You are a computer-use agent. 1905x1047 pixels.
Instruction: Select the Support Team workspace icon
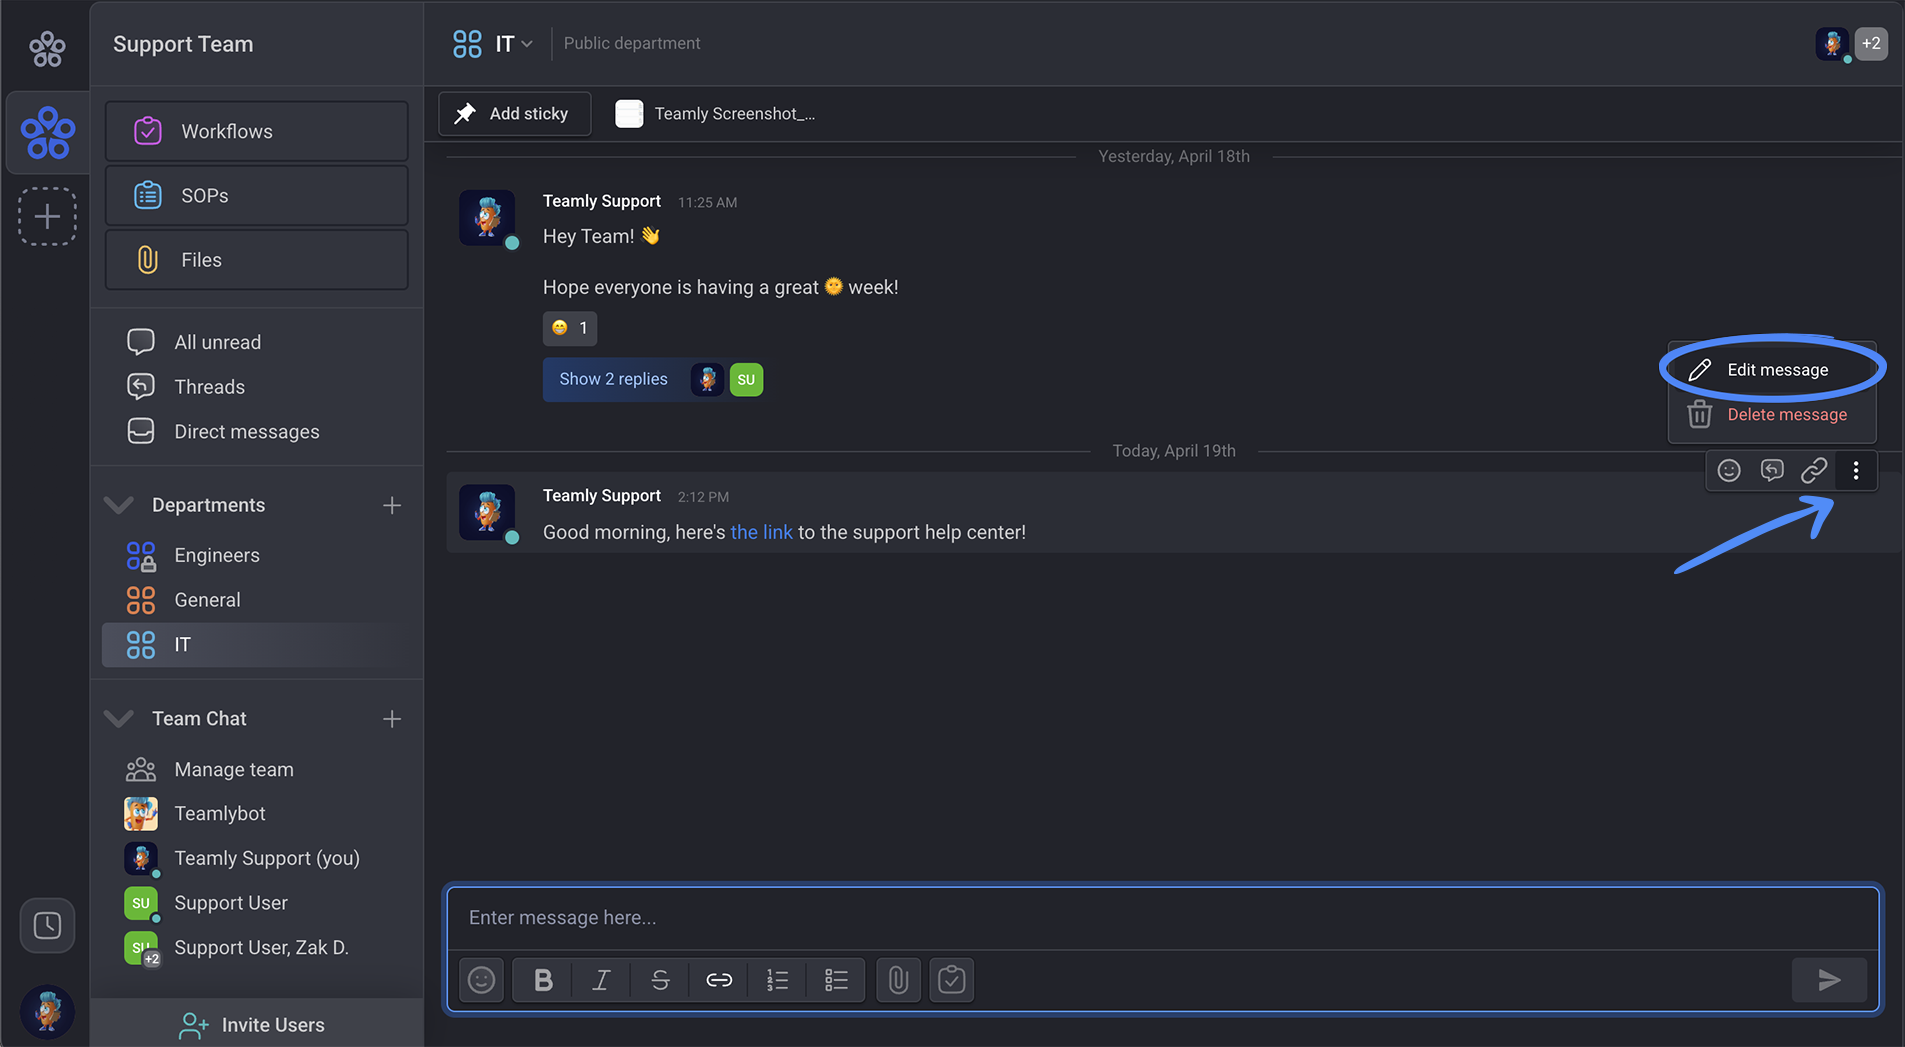pyautogui.click(x=47, y=132)
